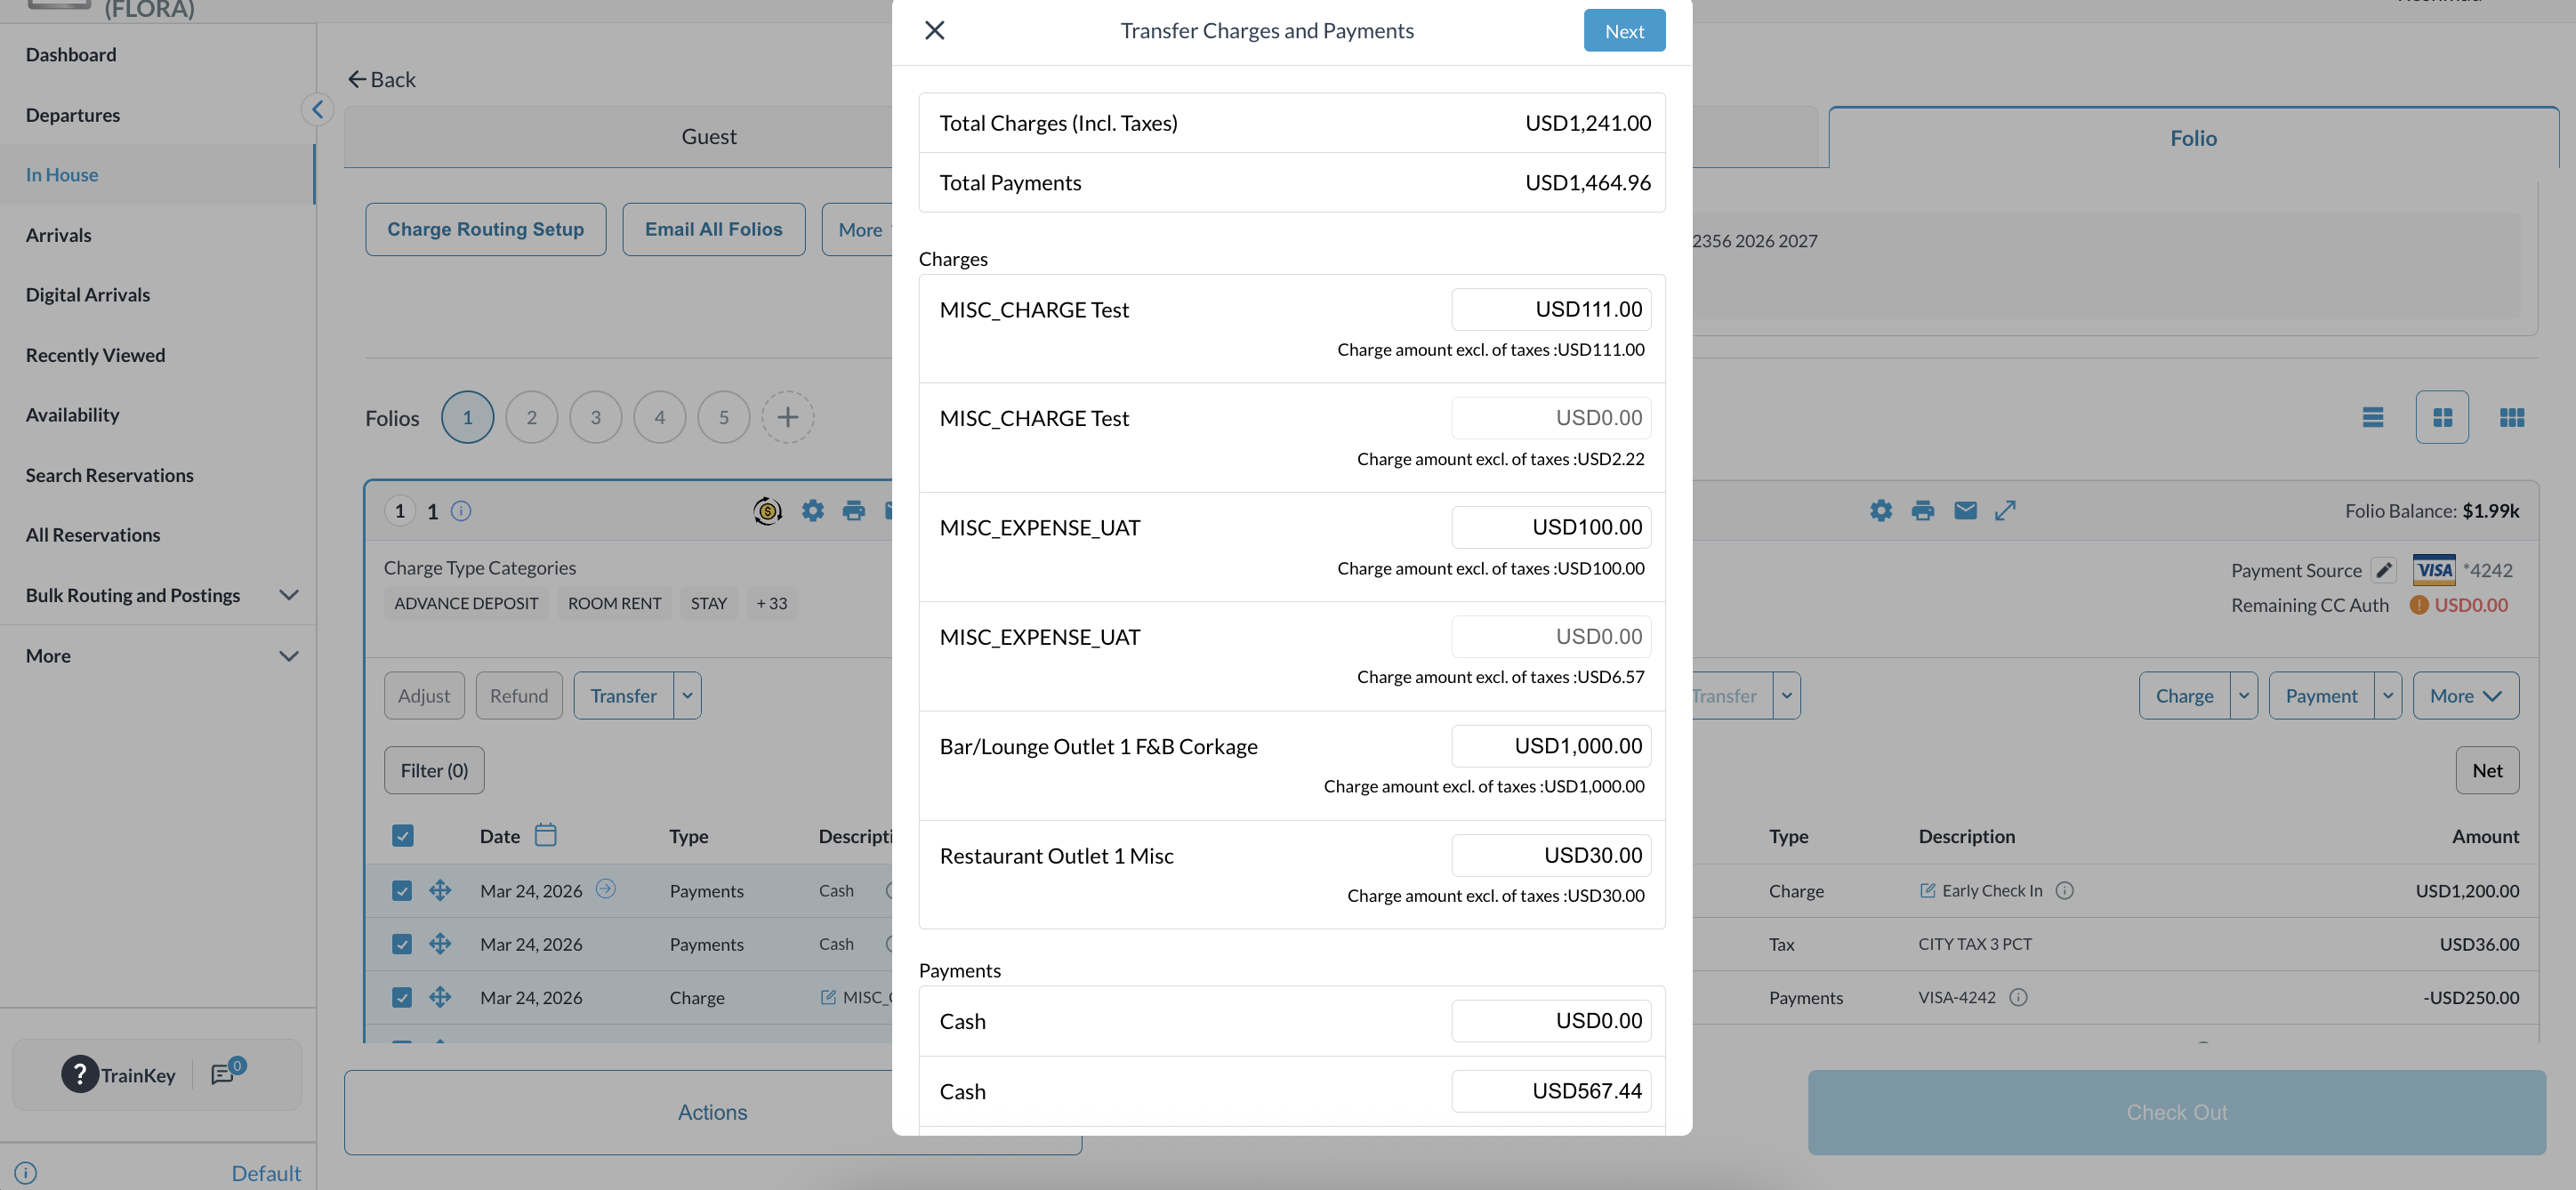The image size is (2576, 1190).
Task: Edit the Bar/Lounge Corkage amount field
Action: tap(1550, 746)
